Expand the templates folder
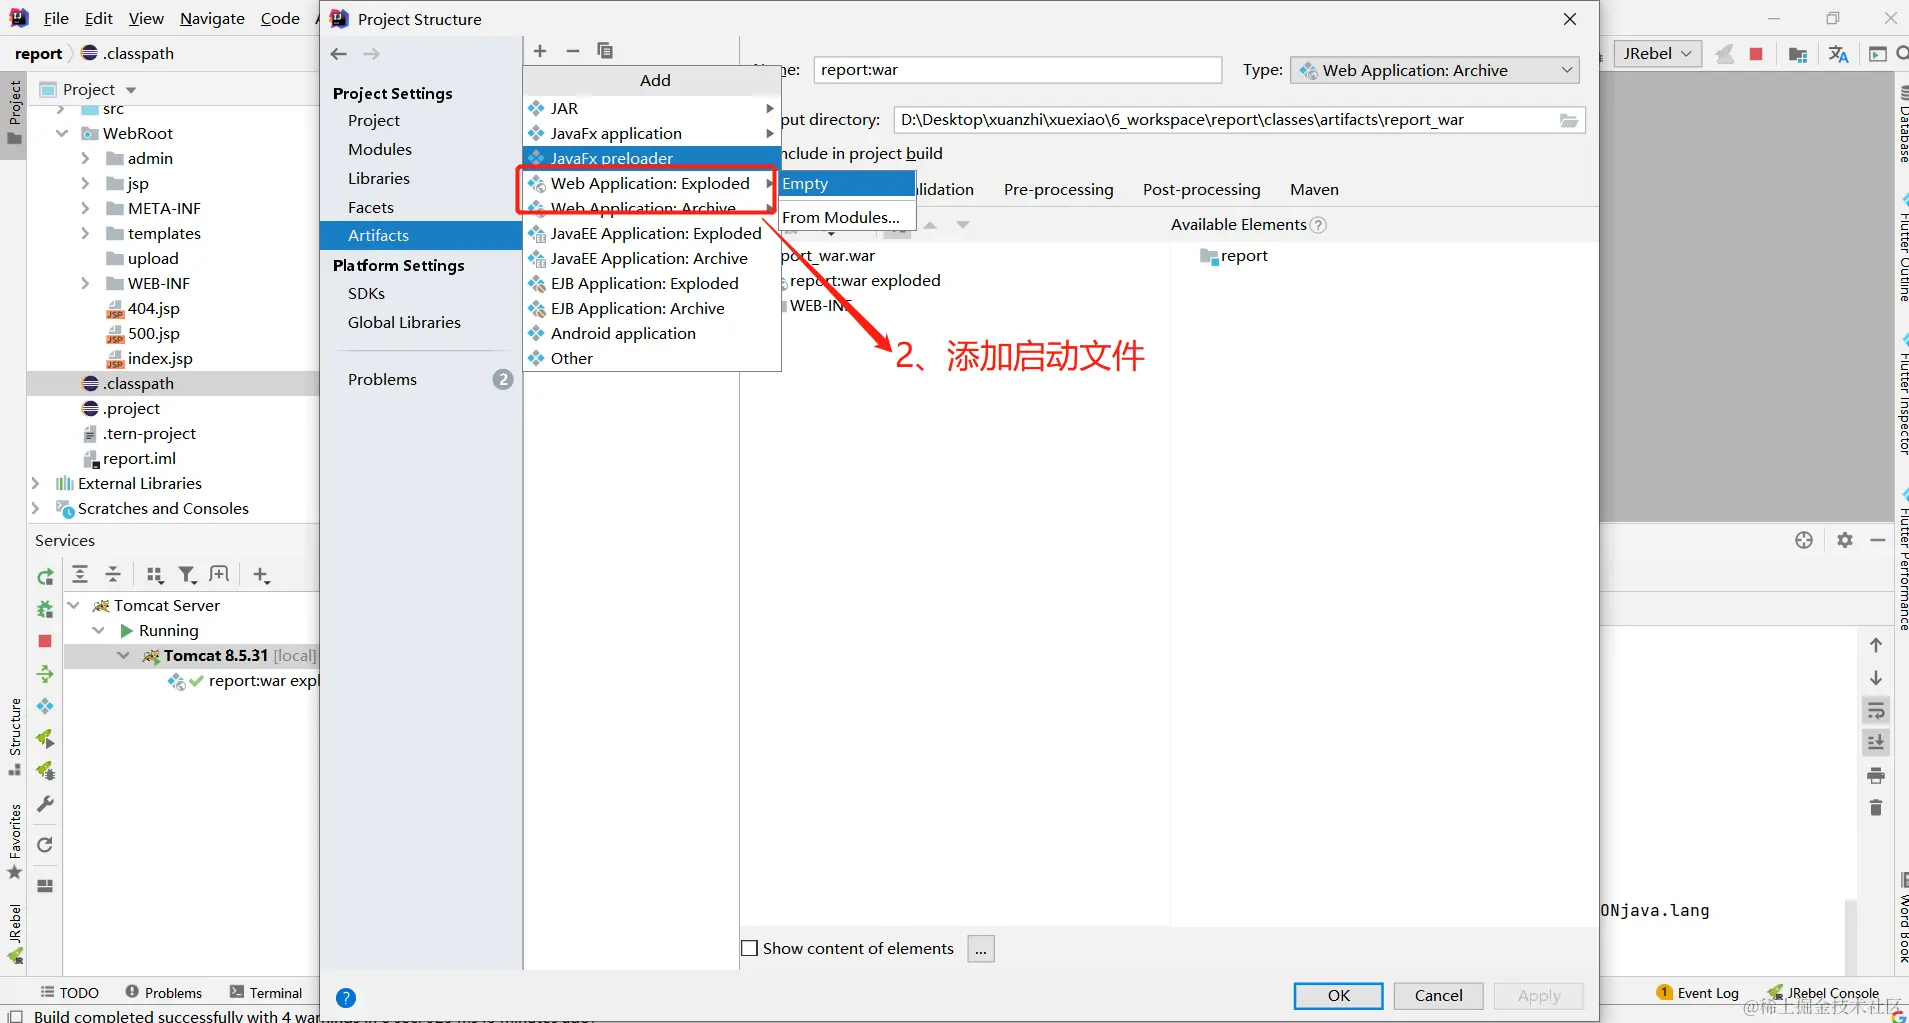Image resolution: width=1909 pixels, height=1023 pixels. (x=85, y=233)
